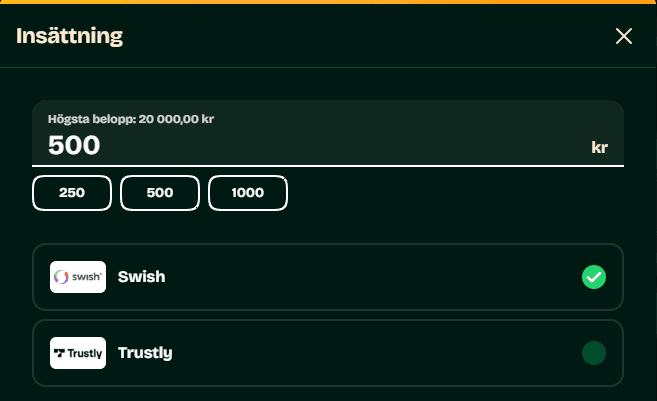Click the orange bar at the top edge

pyautogui.click(x=328, y=2)
